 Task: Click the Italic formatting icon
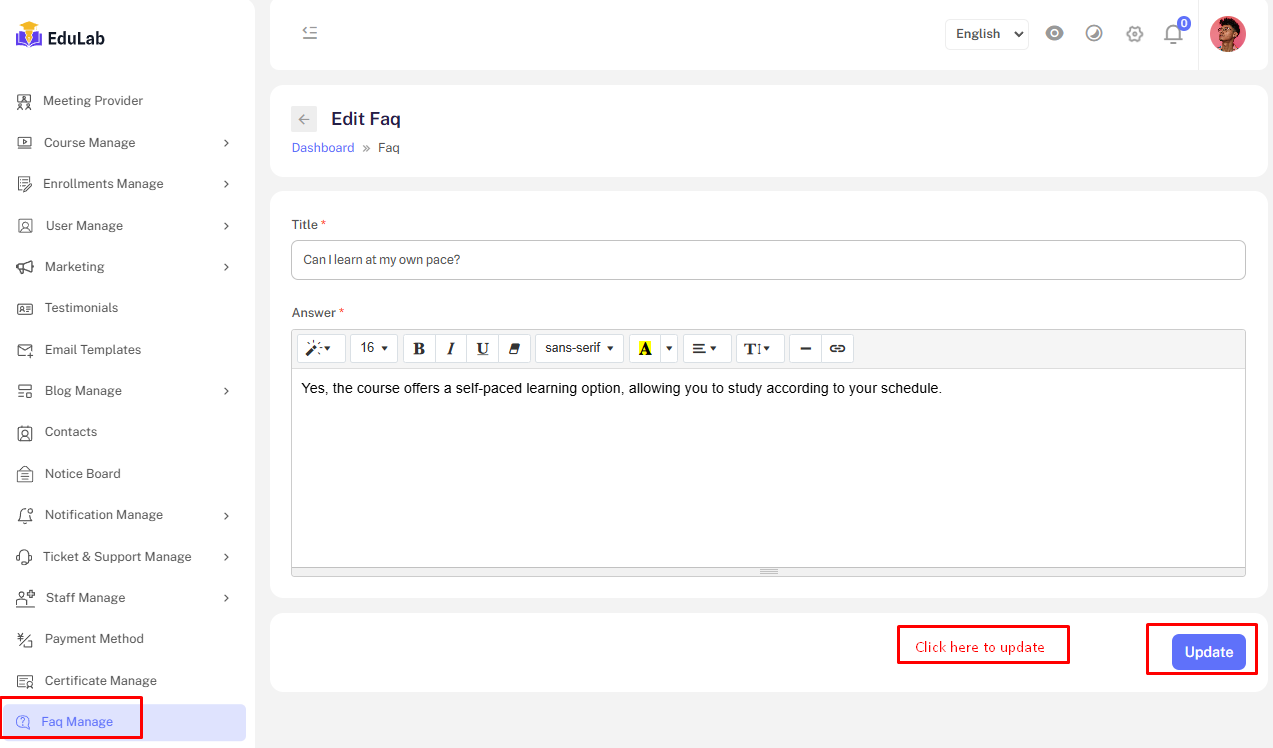[x=451, y=348]
